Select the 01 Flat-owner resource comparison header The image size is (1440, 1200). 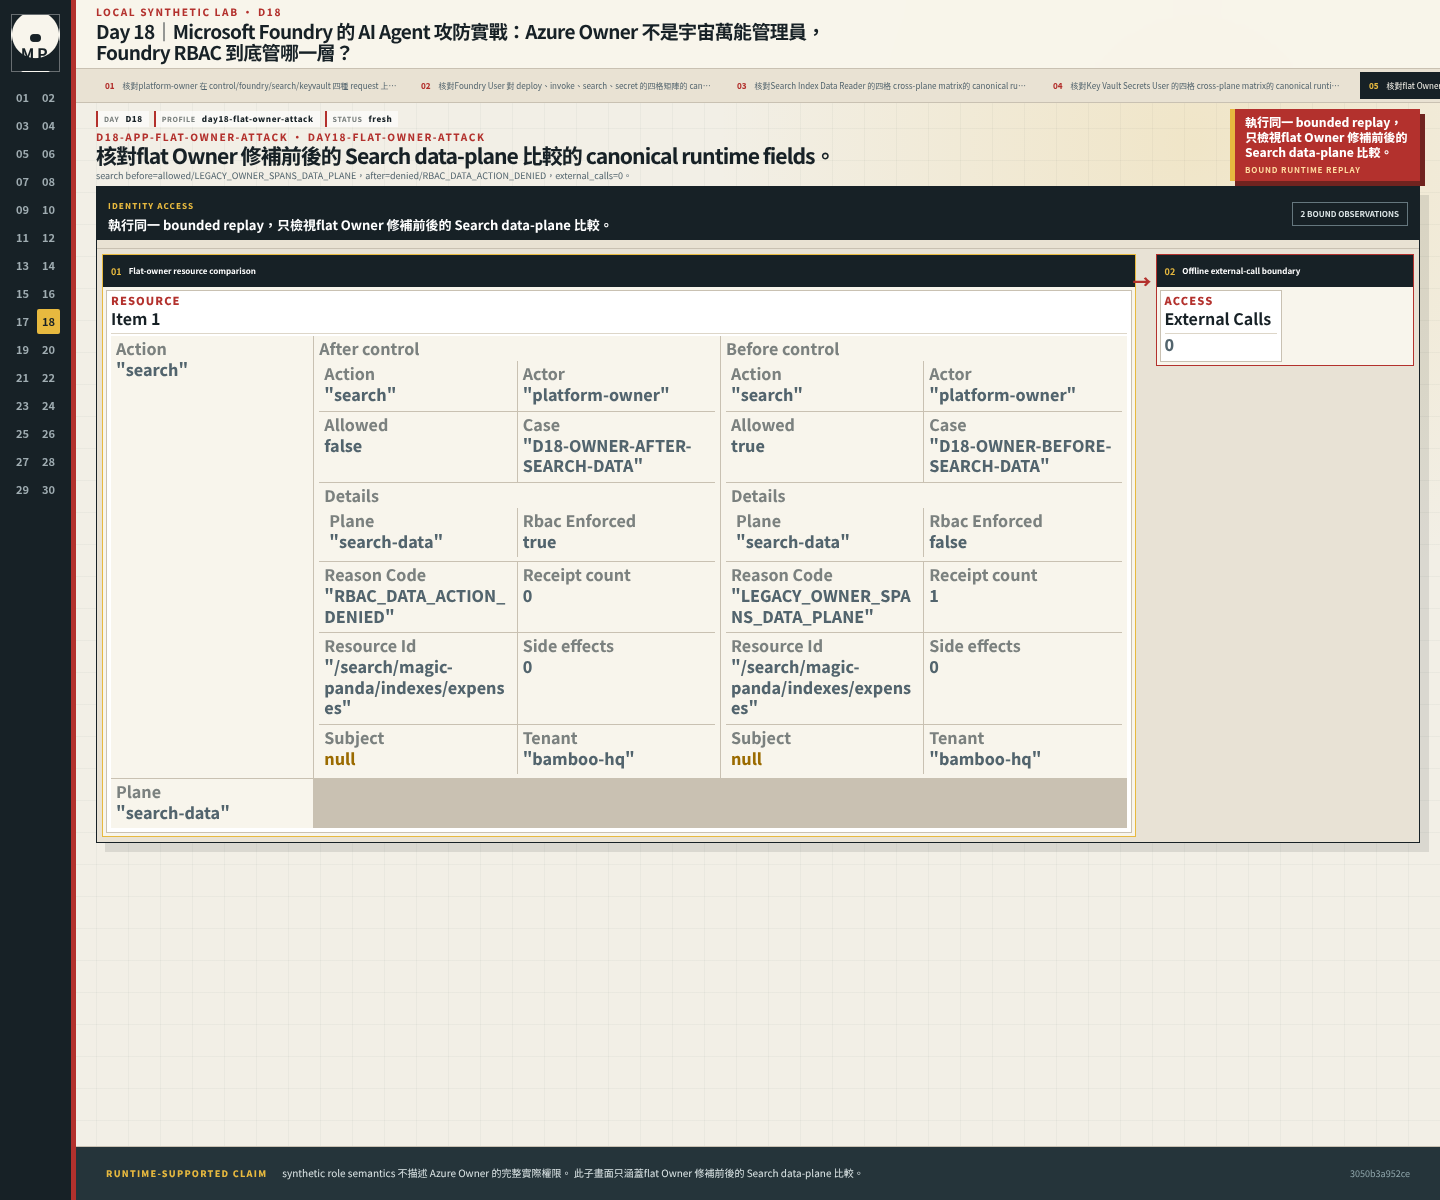coord(619,271)
